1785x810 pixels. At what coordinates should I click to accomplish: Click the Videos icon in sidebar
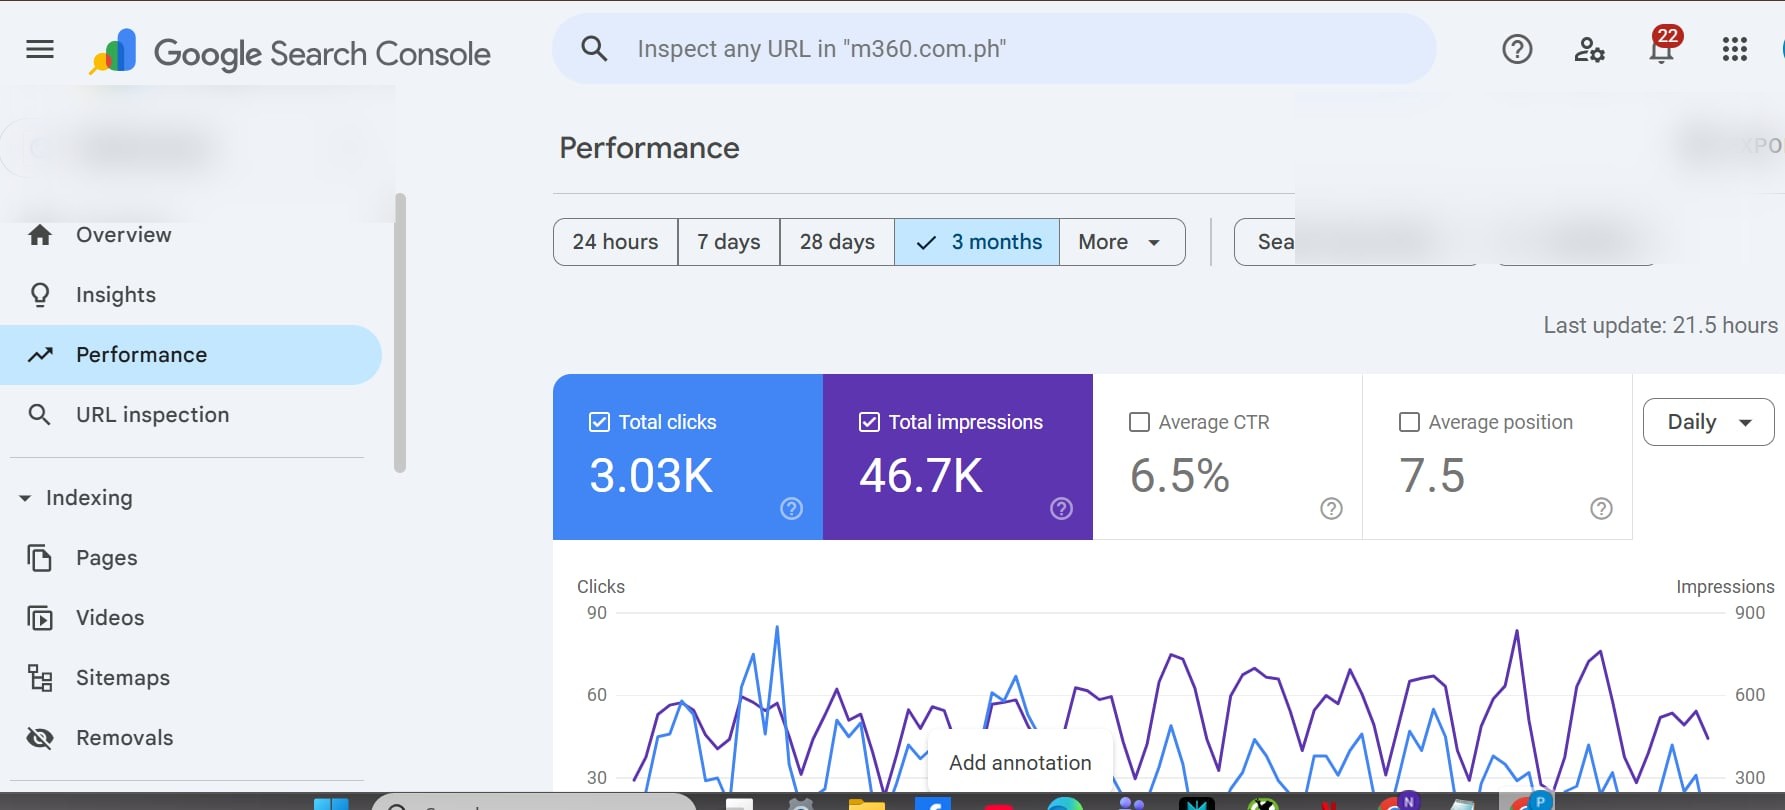click(x=40, y=618)
